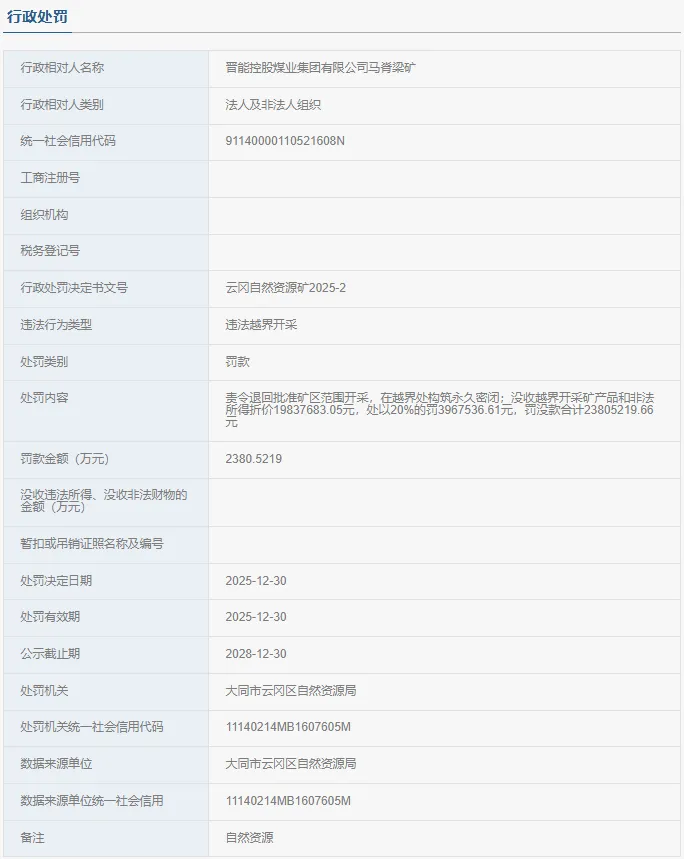Click the 处罚类别 label
Image resolution: width=684 pixels, height=859 pixels.
(44, 362)
